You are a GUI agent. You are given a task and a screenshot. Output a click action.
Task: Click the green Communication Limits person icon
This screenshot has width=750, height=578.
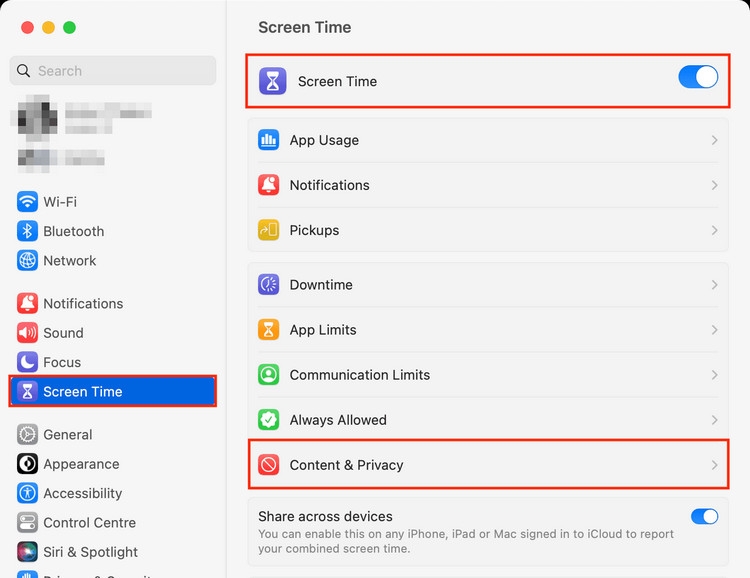pos(268,374)
